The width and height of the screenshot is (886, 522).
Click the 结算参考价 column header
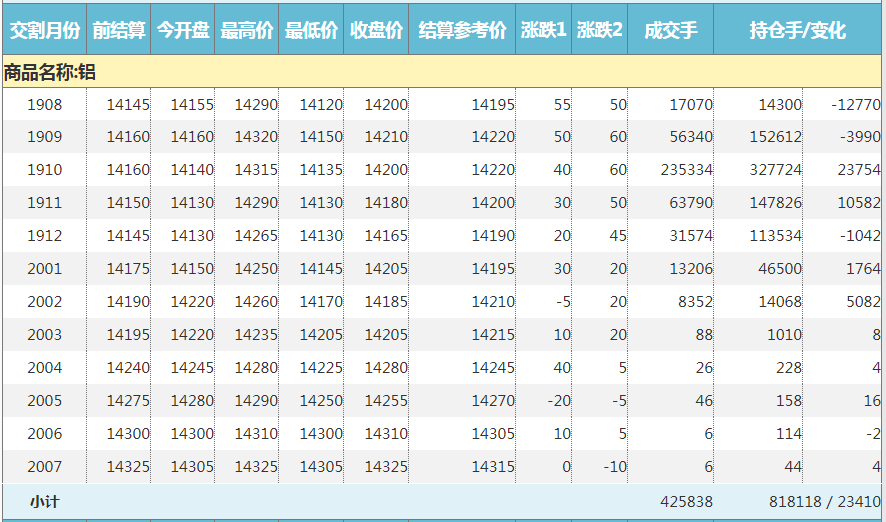click(462, 30)
